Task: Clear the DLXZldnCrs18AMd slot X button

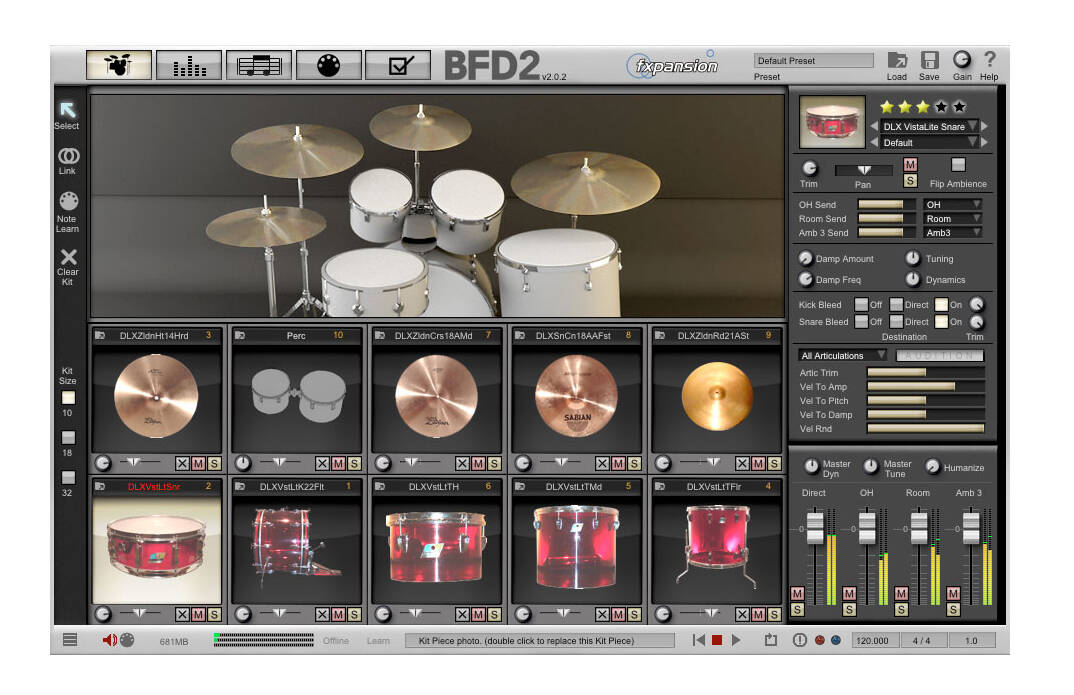Action: click(462, 464)
